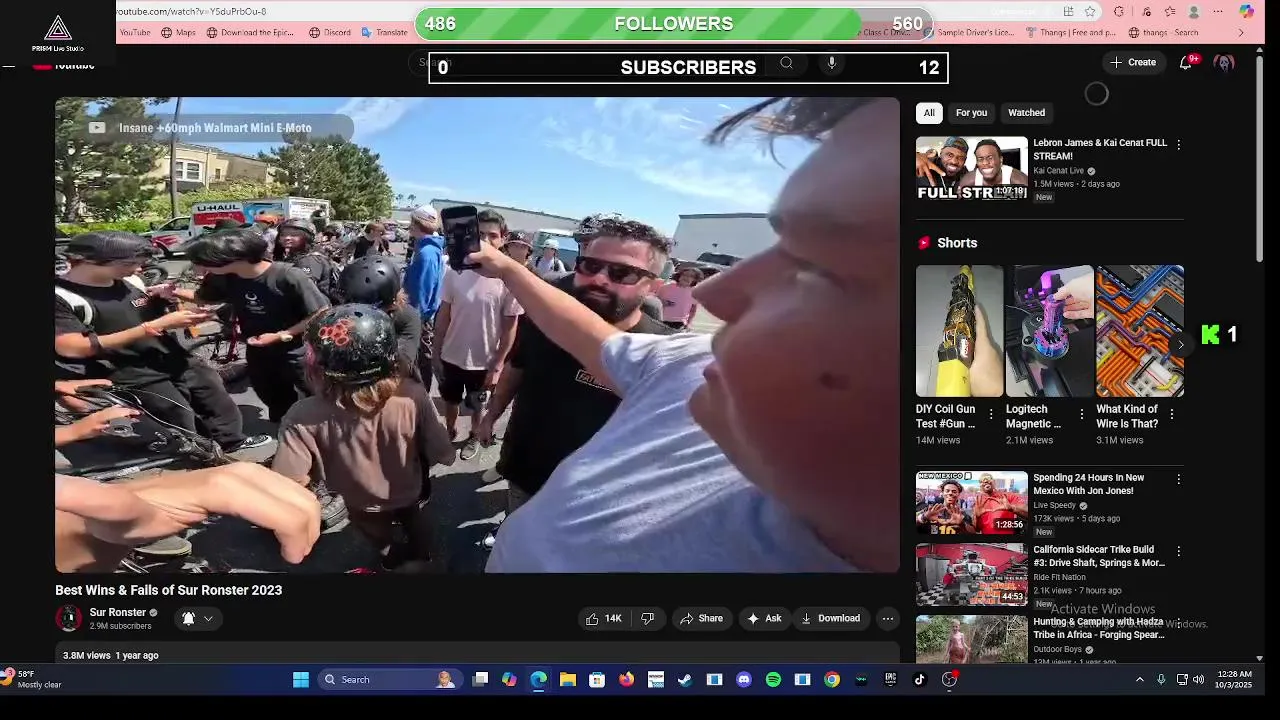Viewport: 1280px width, 720px height.
Task: Open the Ask feature
Action: point(764,618)
